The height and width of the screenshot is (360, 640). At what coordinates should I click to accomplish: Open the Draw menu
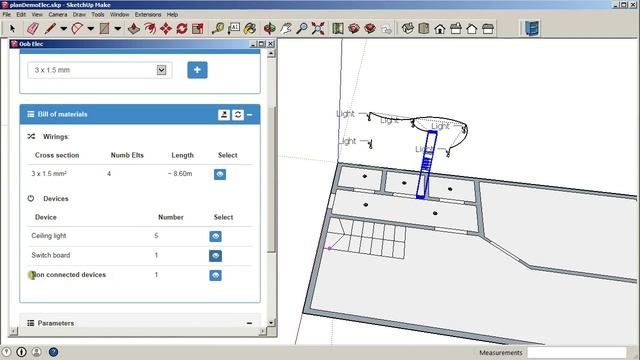pos(79,14)
